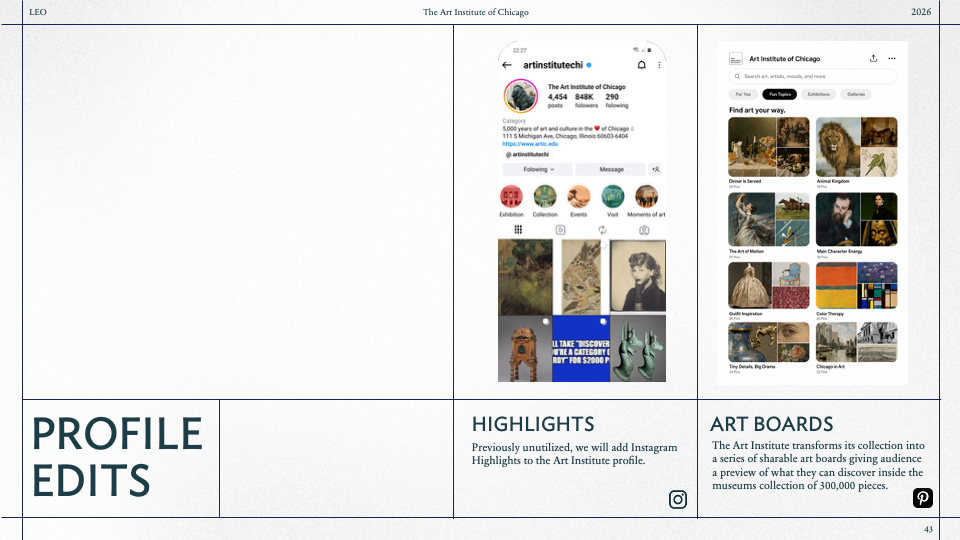
Task: Click 'The Art Institute of Chicago' header text
Action: pos(476,12)
